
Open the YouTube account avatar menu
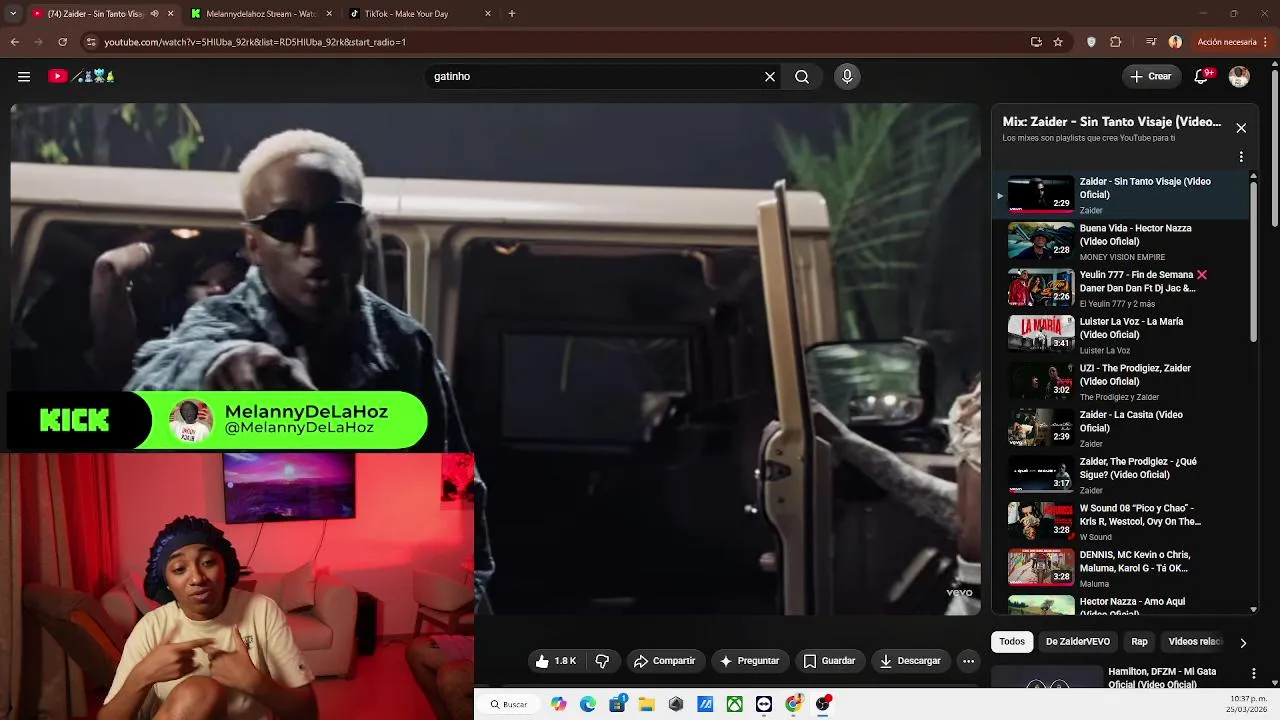tap(1239, 76)
